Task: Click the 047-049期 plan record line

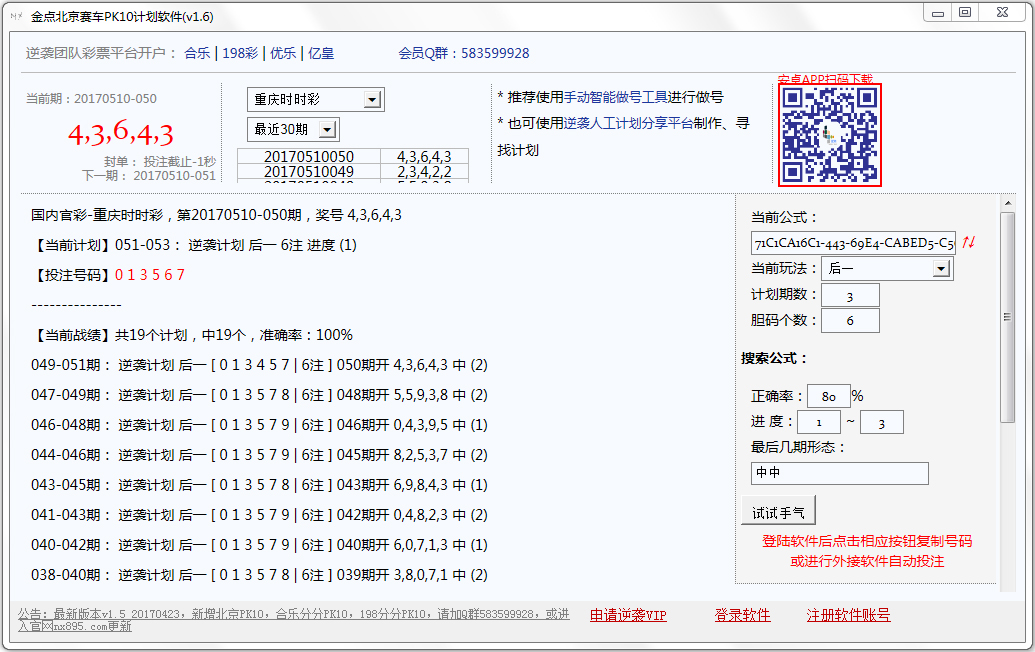Action: (x=259, y=395)
